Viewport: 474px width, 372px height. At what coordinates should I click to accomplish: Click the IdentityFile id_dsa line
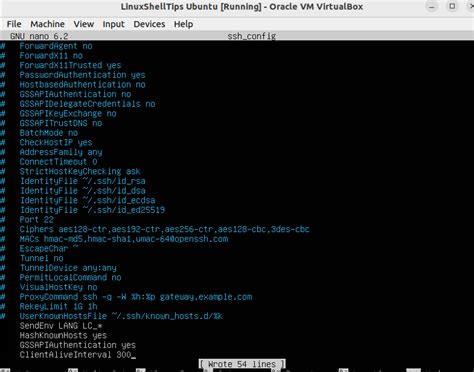[83, 191]
